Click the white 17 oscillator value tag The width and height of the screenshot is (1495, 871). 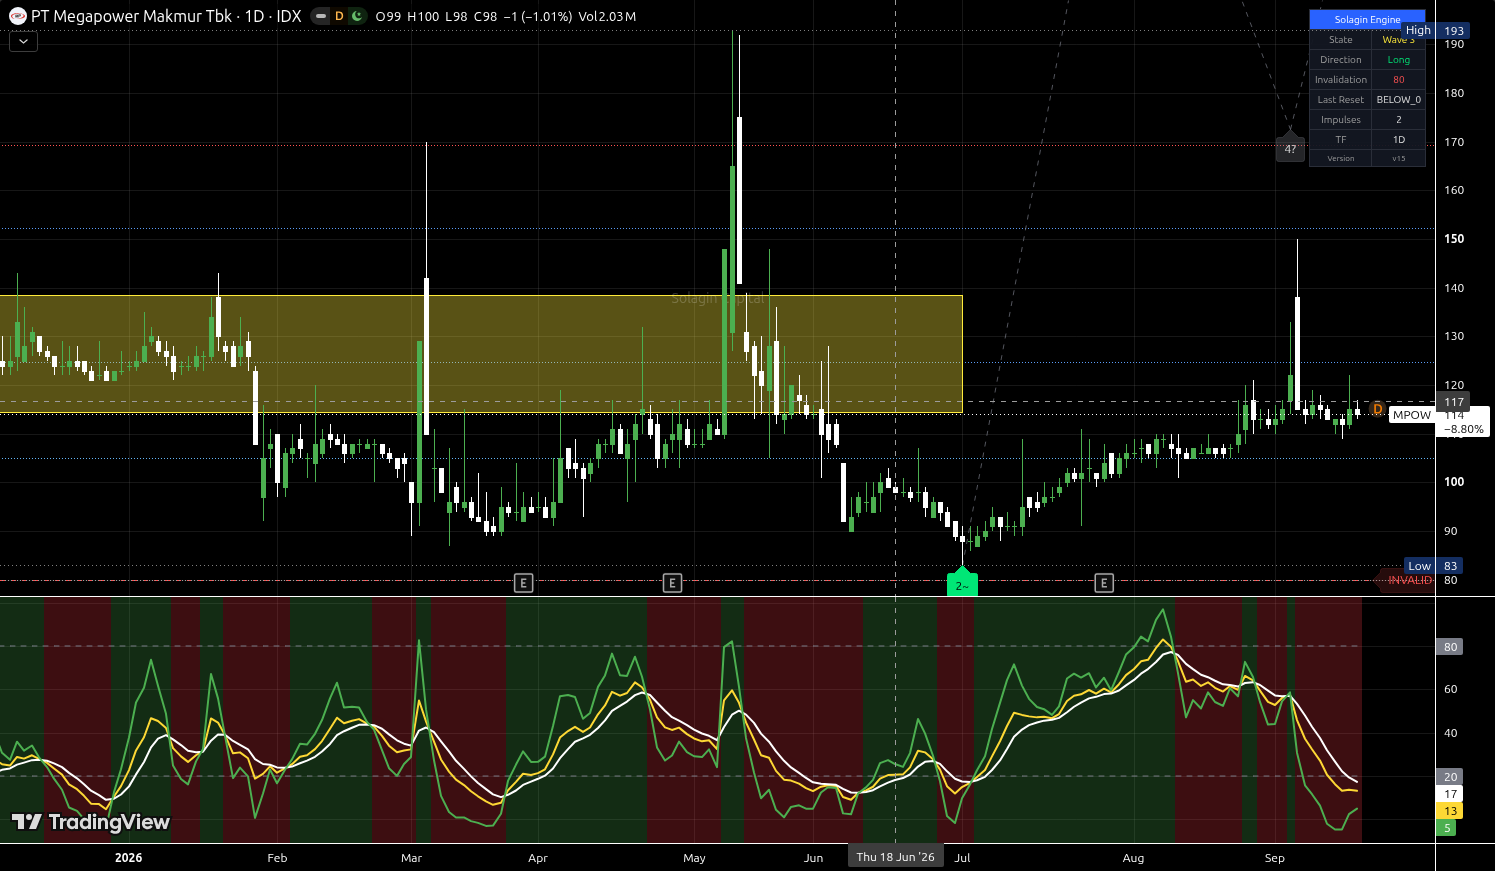tap(1450, 794)
